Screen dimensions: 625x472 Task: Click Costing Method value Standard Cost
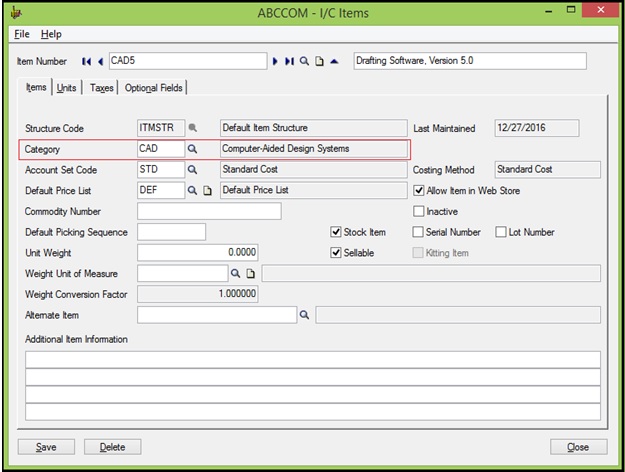pos(548,169)
